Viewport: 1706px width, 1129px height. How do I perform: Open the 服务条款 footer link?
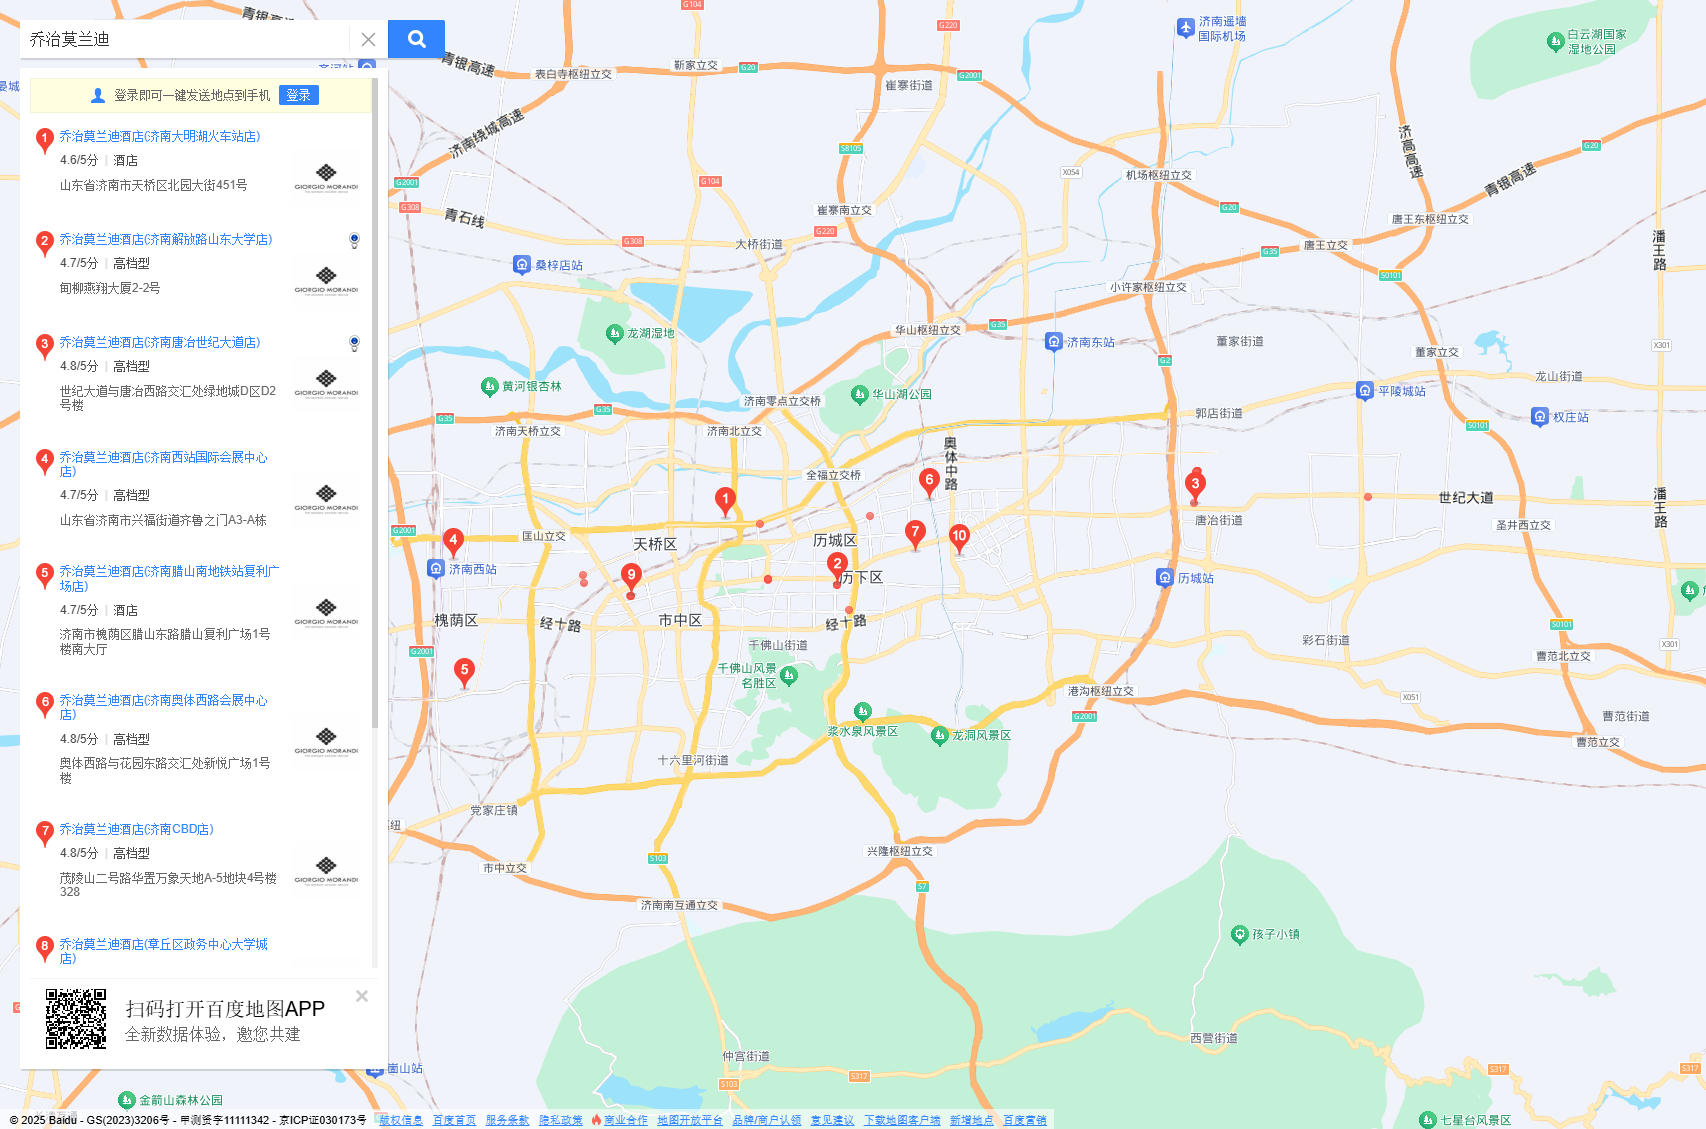tap(507, 1120)
